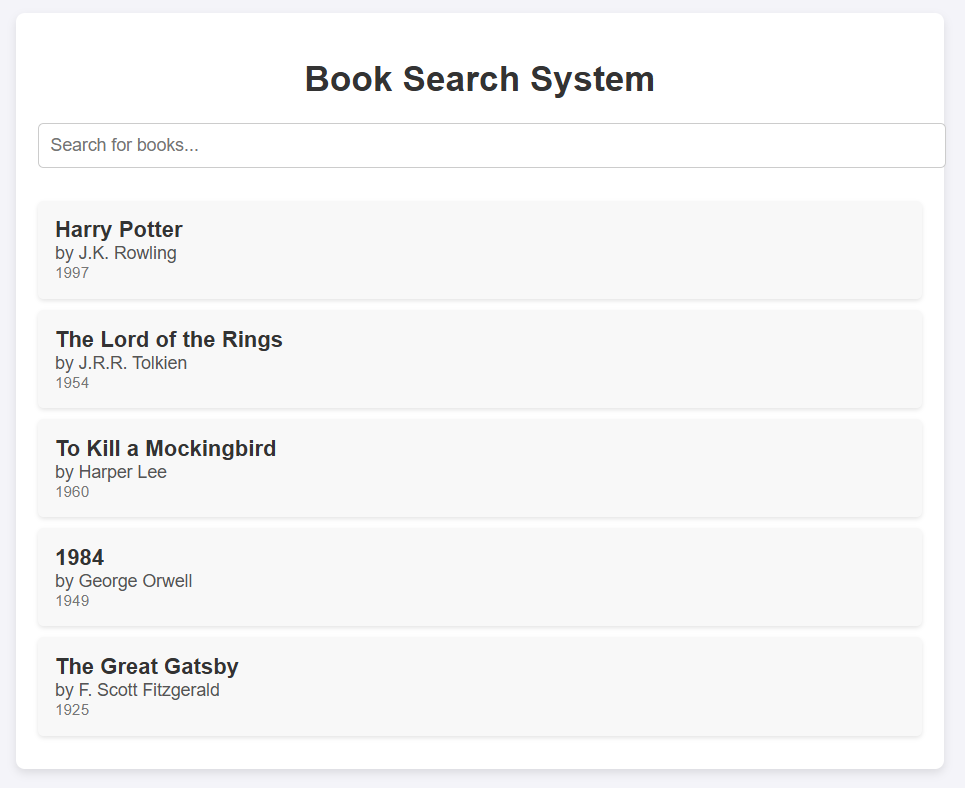Click The Great Gatsby title
Image resolution: width=965 pixels, height=788 pixels.
147,666
